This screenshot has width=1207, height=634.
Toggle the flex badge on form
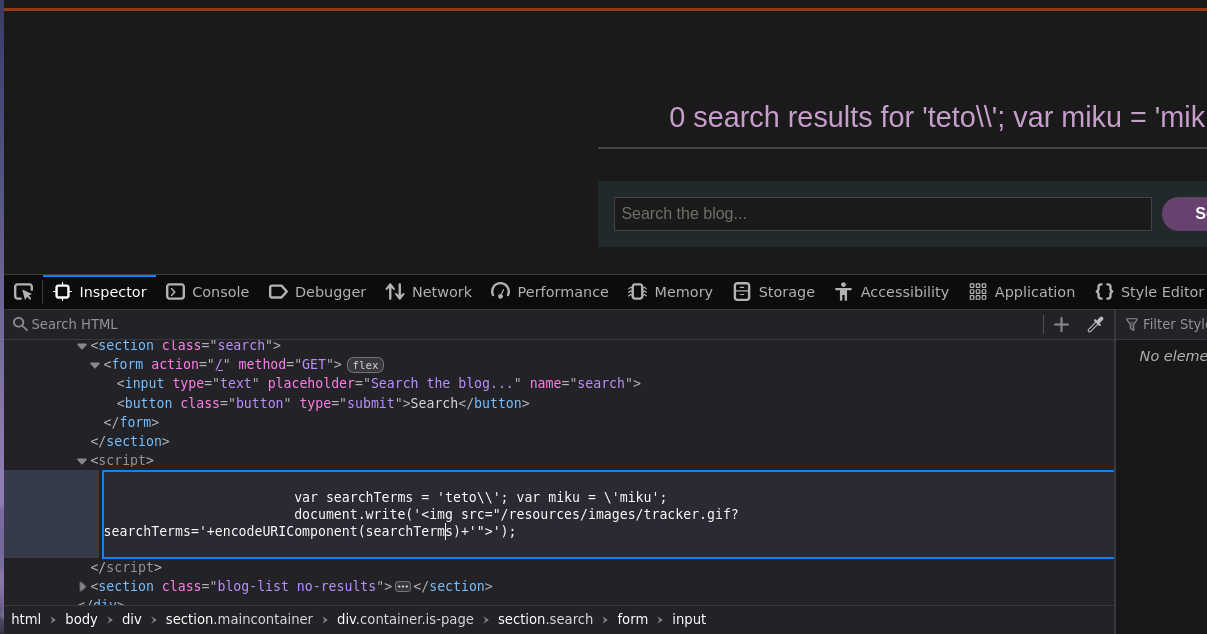365,365
